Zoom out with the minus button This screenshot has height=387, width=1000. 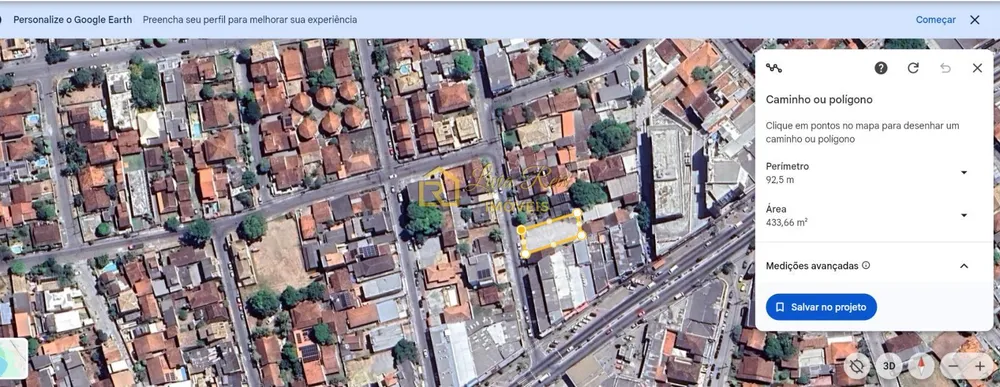953,367
